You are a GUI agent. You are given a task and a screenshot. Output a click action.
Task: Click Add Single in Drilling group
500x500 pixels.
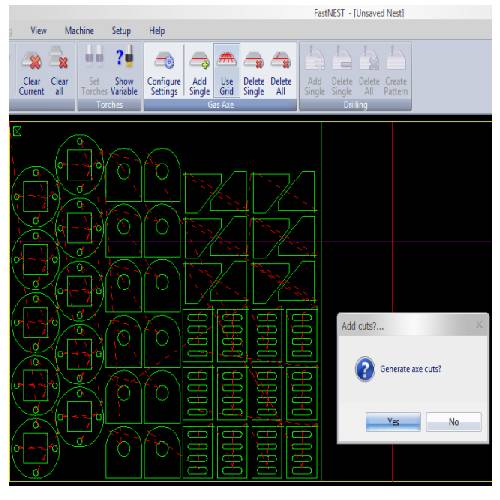point(314,71)
